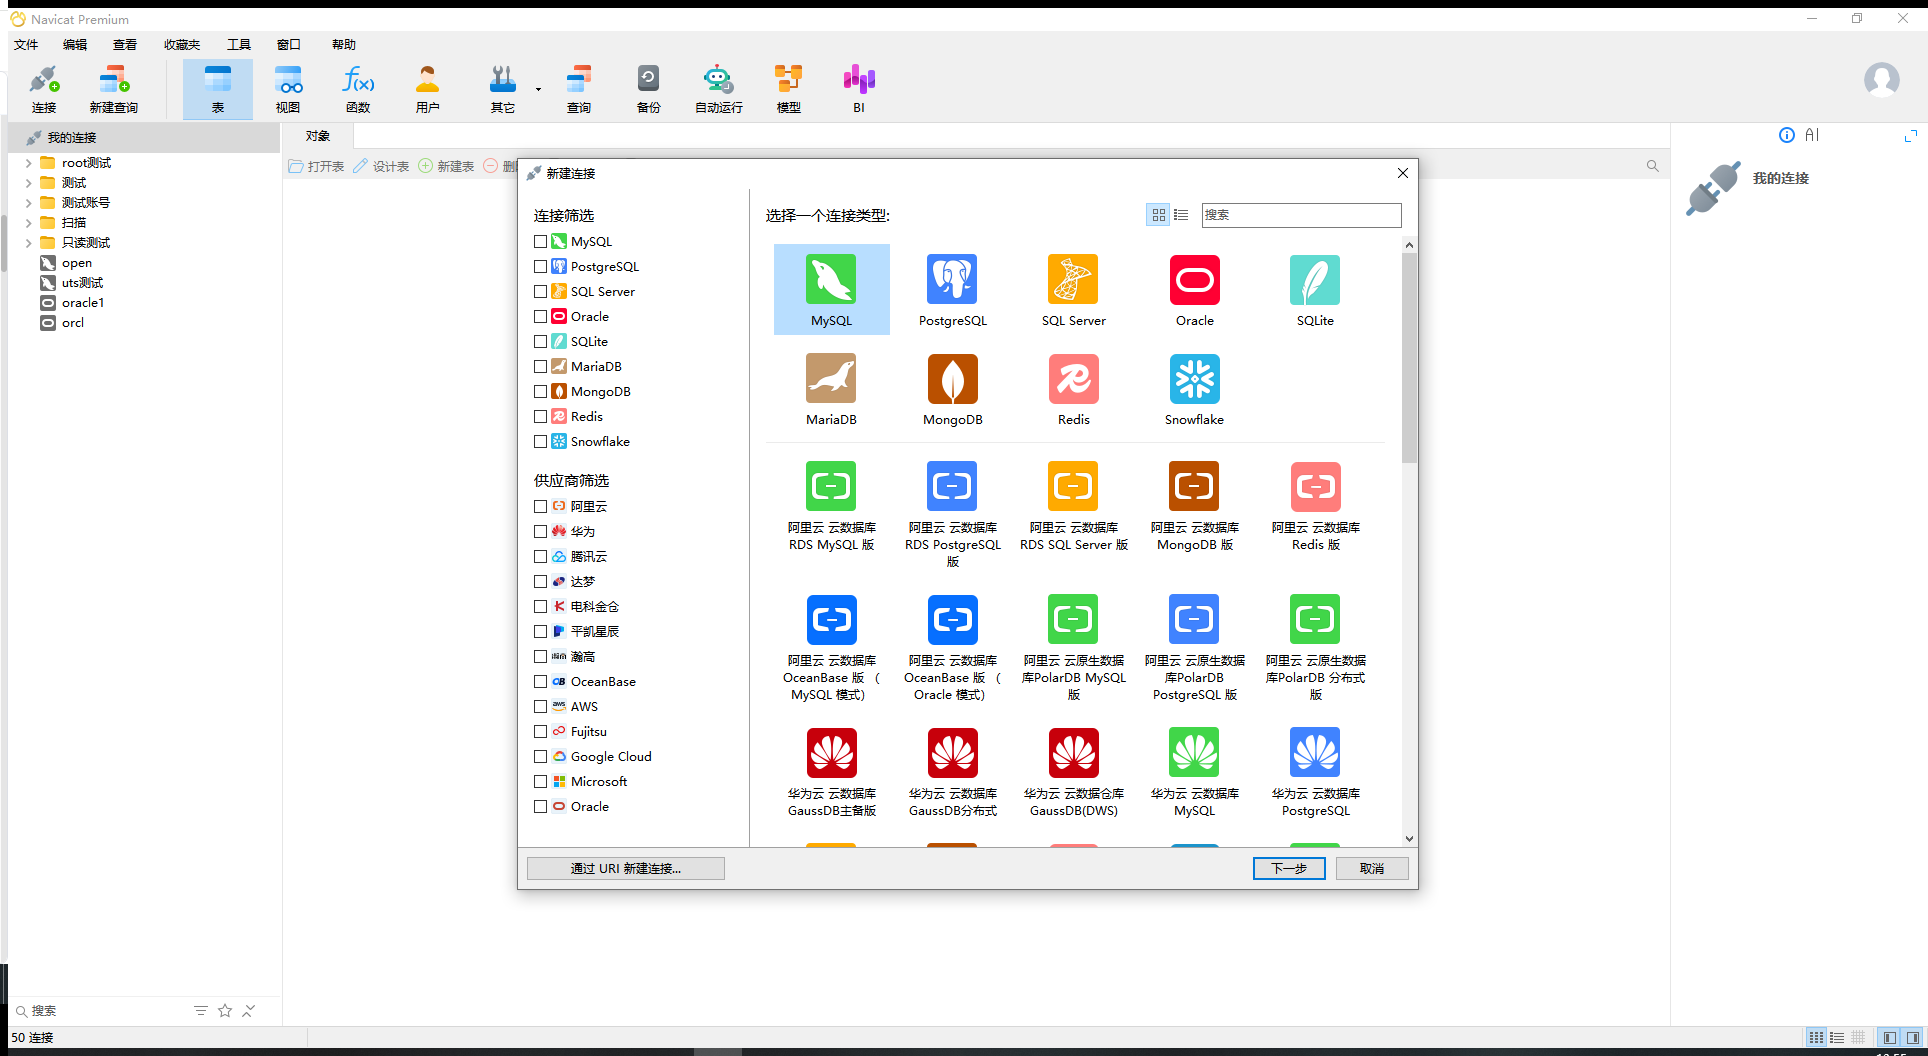Enable the MongoDB filter checkbox

point(540,391)
